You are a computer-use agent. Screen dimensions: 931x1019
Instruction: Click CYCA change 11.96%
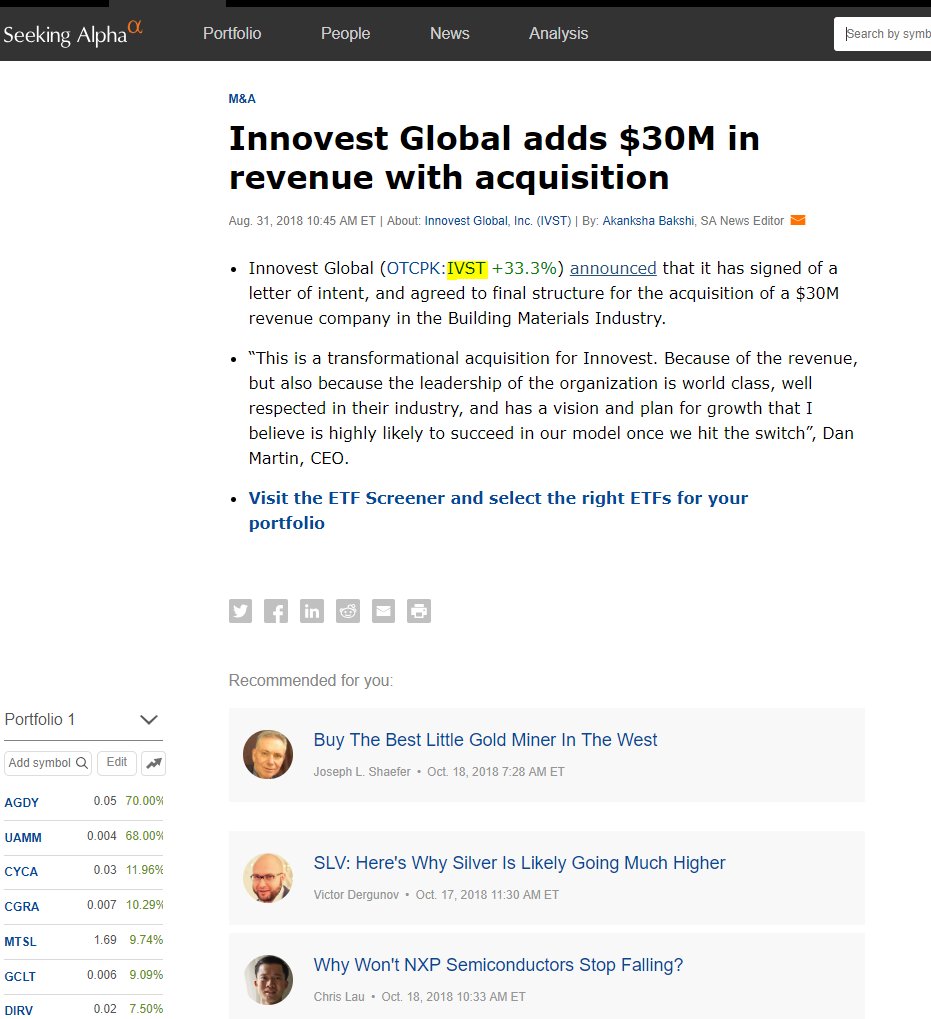coord(144,870)
